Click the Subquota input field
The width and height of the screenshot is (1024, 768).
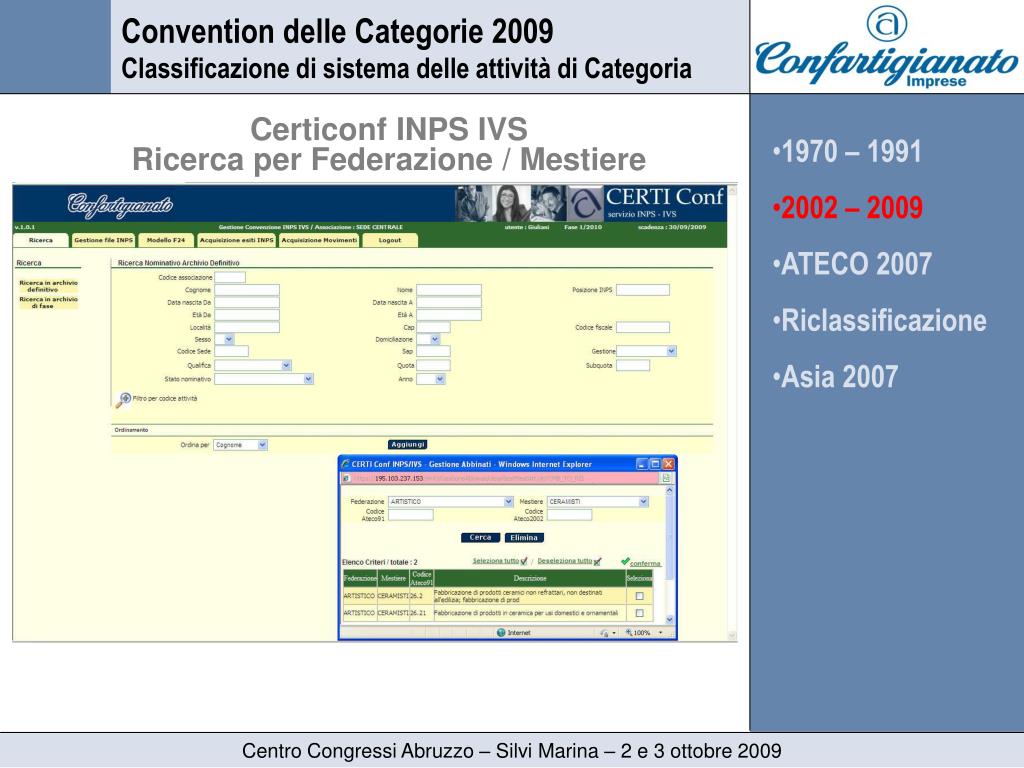pos(633,366)
